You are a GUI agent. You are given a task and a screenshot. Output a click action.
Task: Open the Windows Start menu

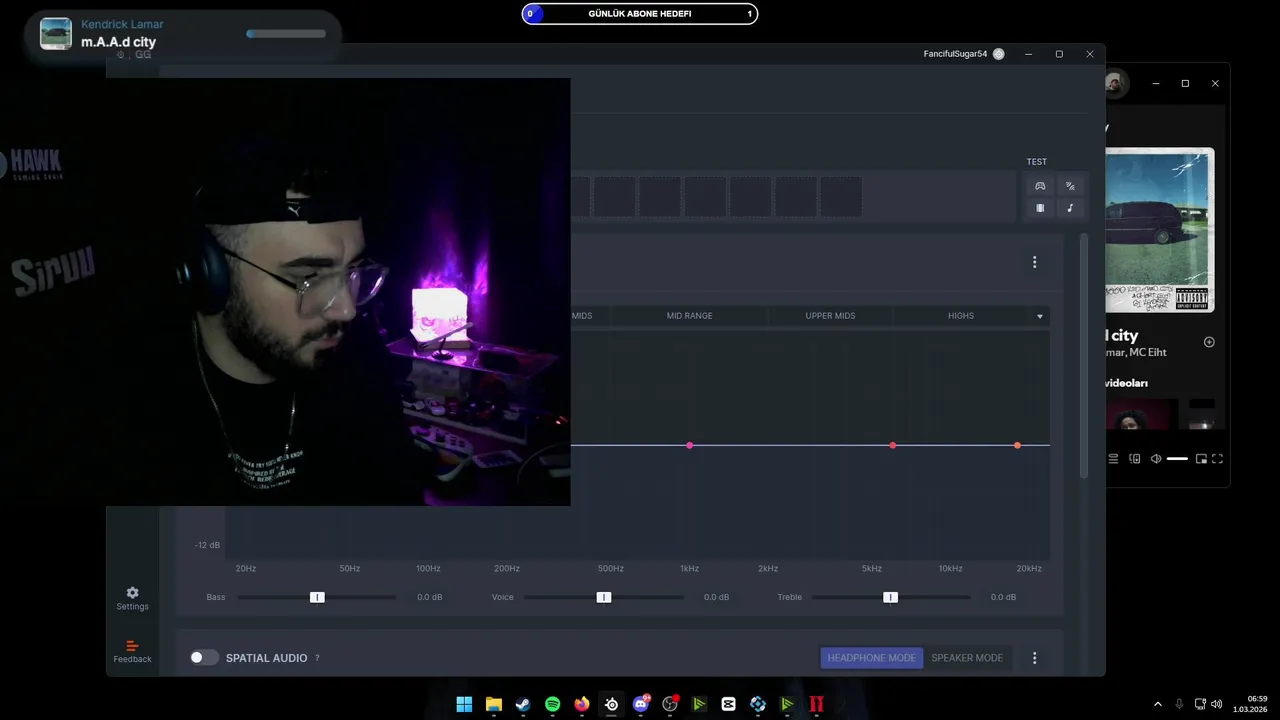click(464, 704)
